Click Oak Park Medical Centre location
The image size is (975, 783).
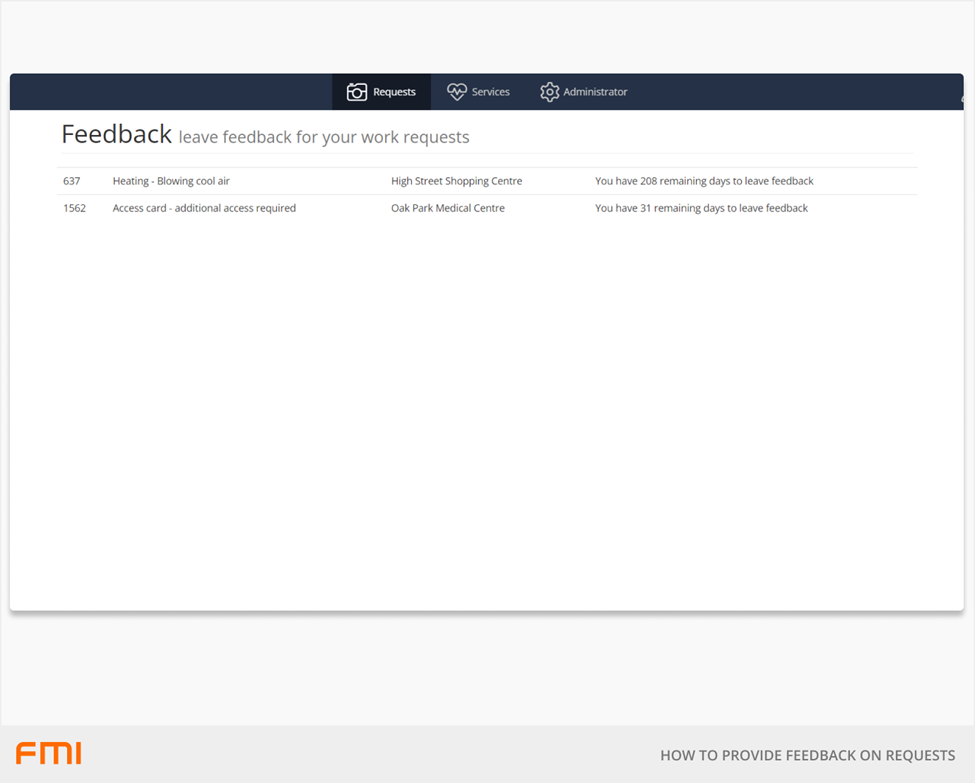coord(447,208)
